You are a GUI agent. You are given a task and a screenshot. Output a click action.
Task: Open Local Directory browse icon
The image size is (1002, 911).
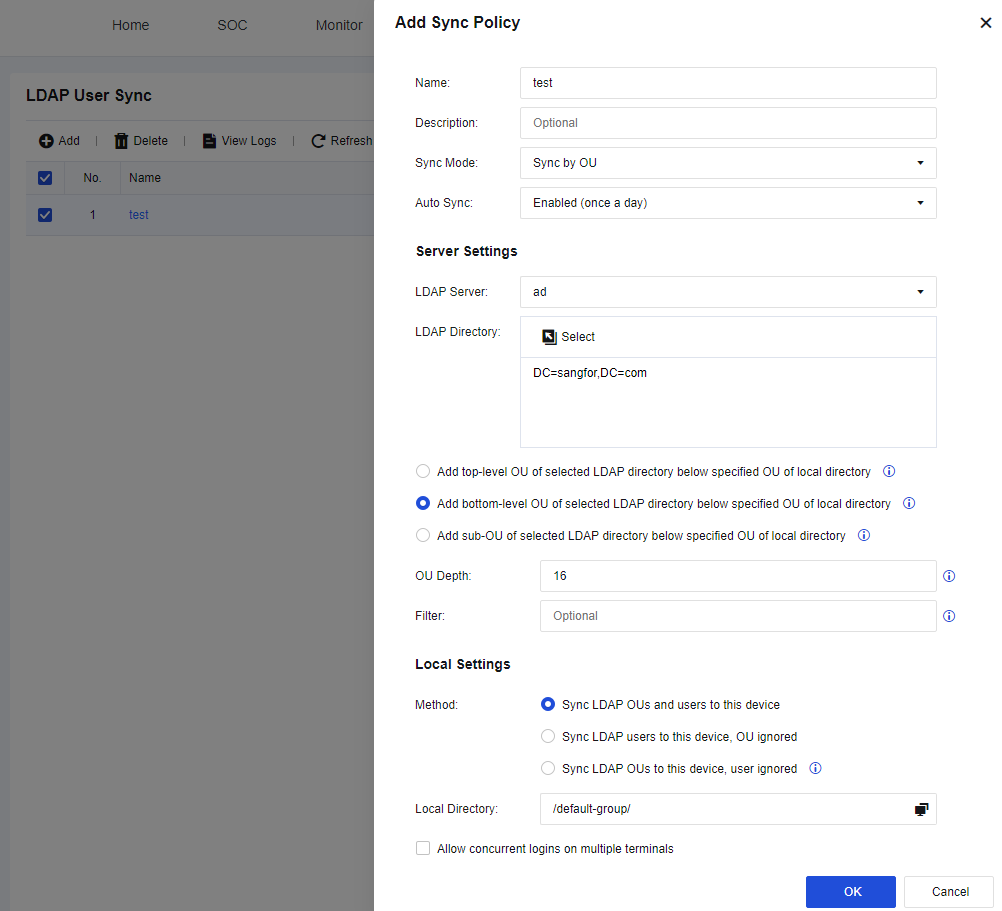[x=921, y=809]
